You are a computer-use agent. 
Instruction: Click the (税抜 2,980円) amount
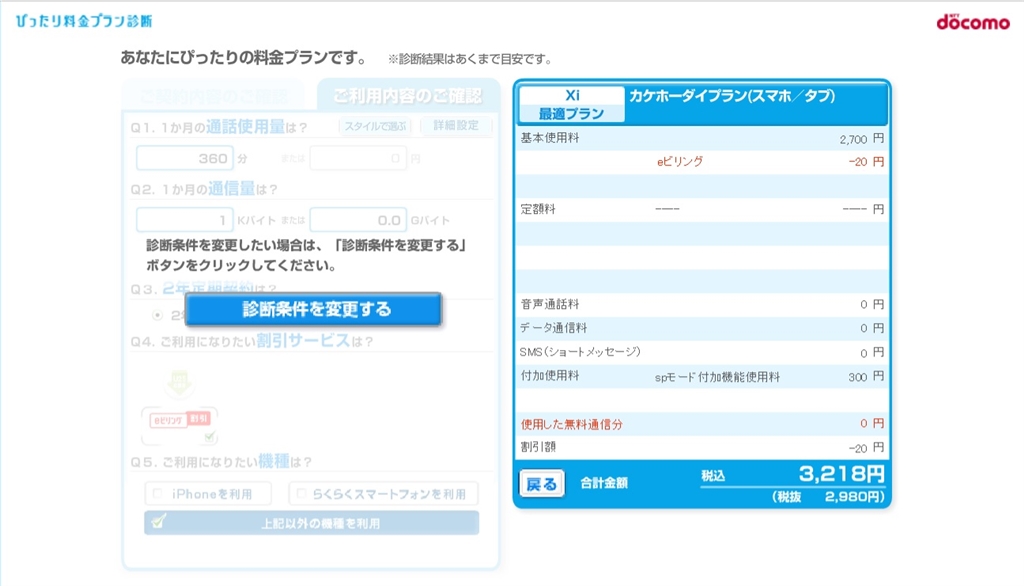(x=828, y=496)
